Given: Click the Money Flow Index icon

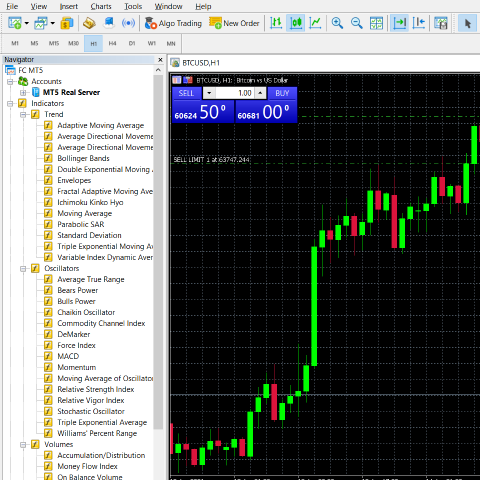Looking at the screenshot, I should pos(48,466).
